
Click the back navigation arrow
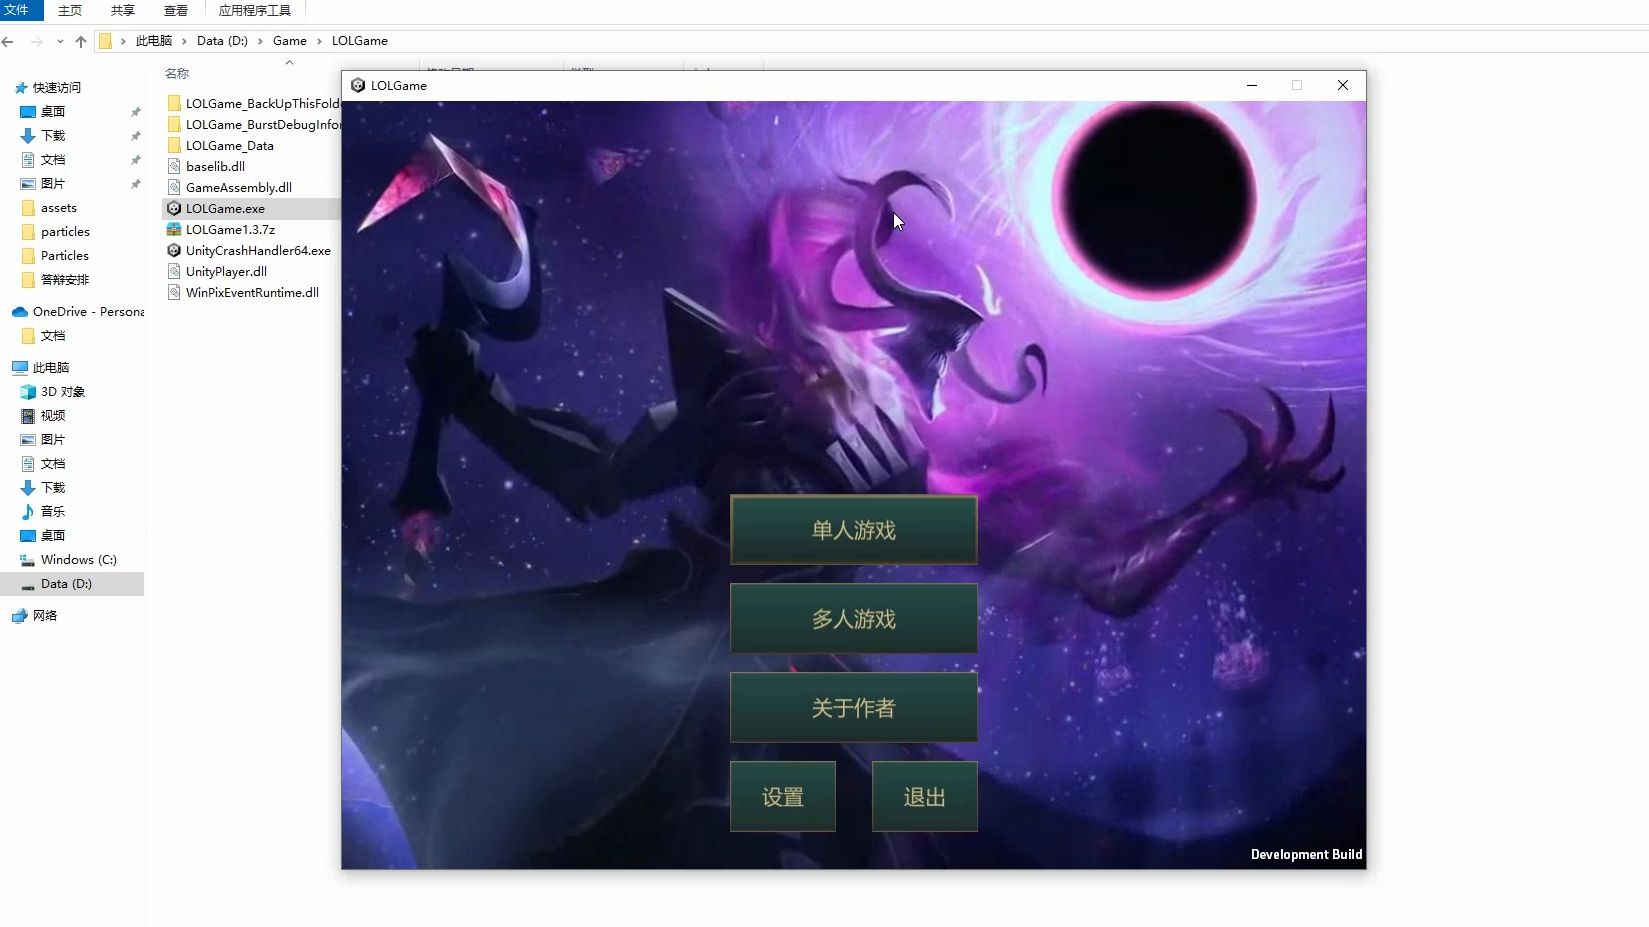click(9, 42)
